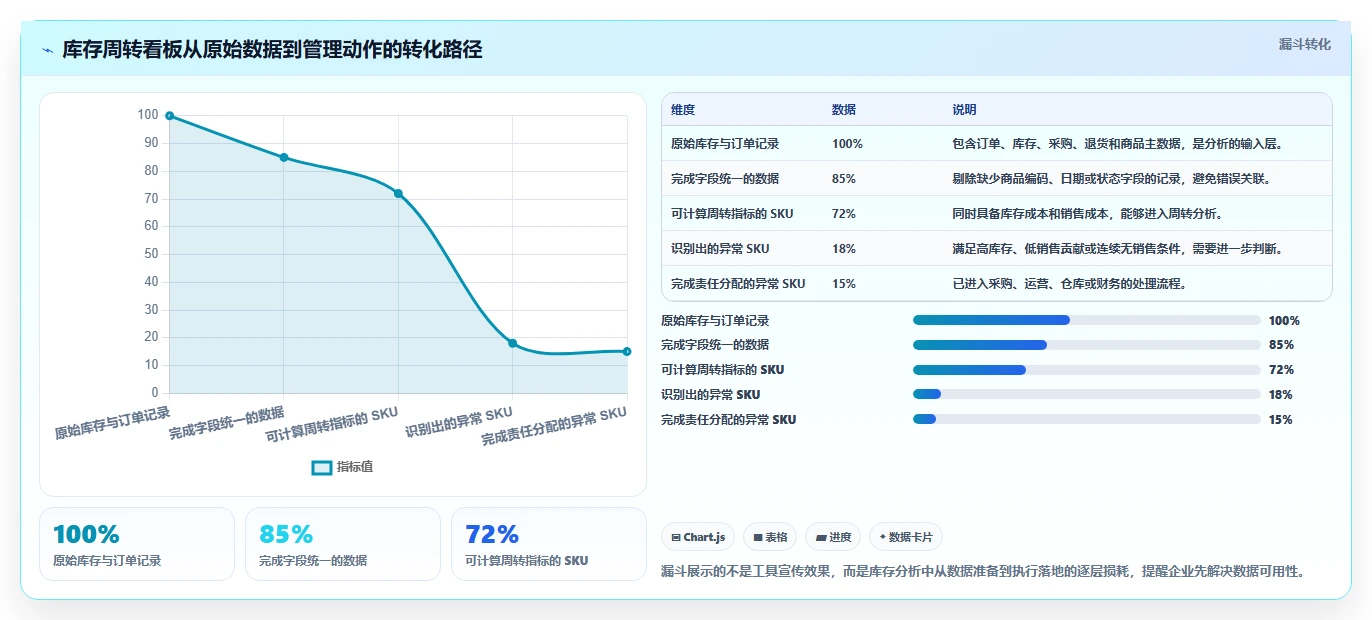This screenshot has width=1372, height=620.
Task: Click the chart data point at value 72
Action: pos(398,193)
